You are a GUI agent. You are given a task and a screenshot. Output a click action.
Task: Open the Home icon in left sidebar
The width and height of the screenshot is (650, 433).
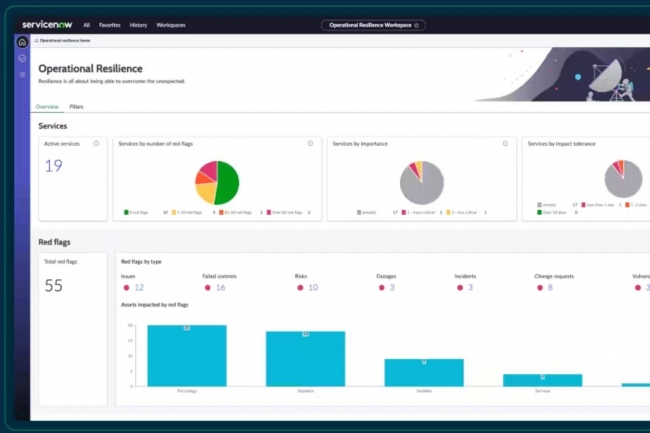(22, 42)
